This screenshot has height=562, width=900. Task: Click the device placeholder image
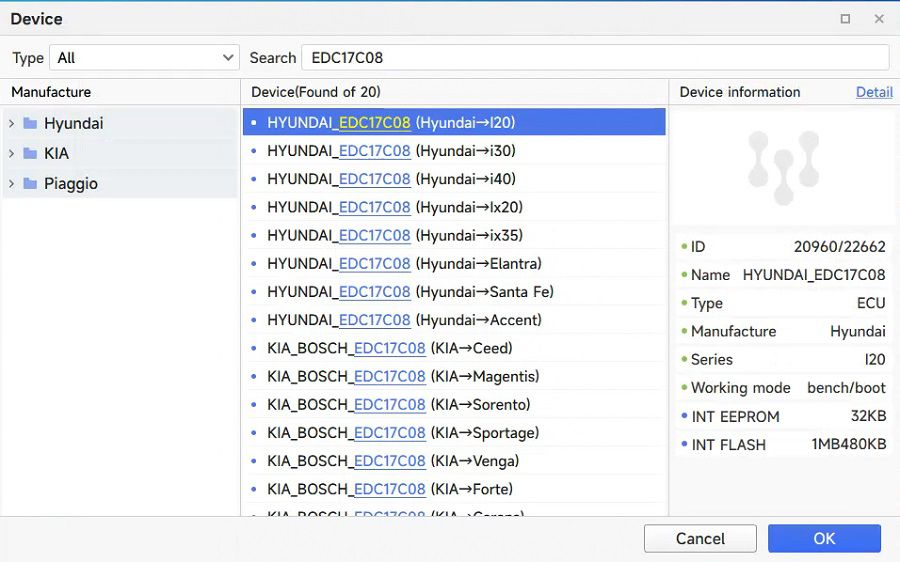[784, 166]
